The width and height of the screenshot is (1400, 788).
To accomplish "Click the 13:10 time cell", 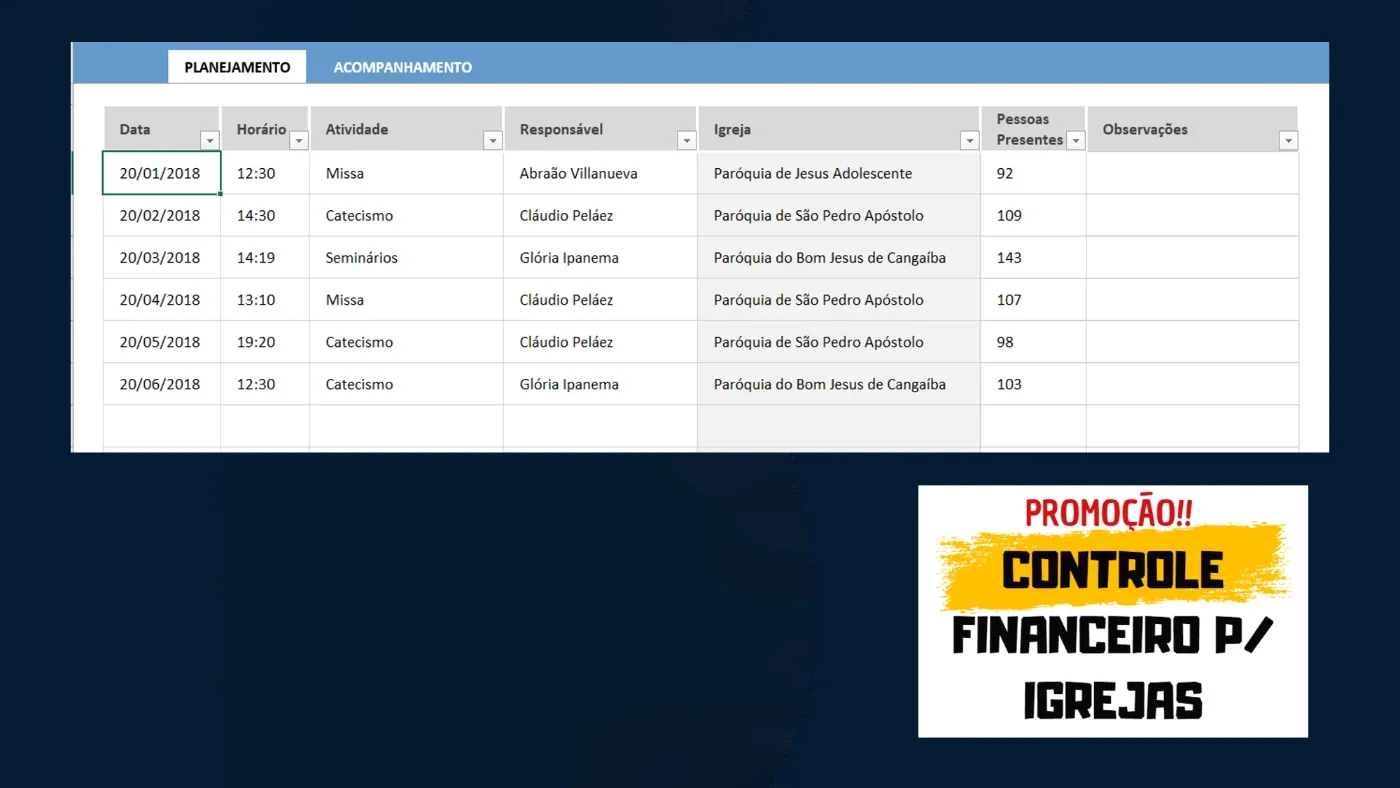I will [x=265, y=300].
